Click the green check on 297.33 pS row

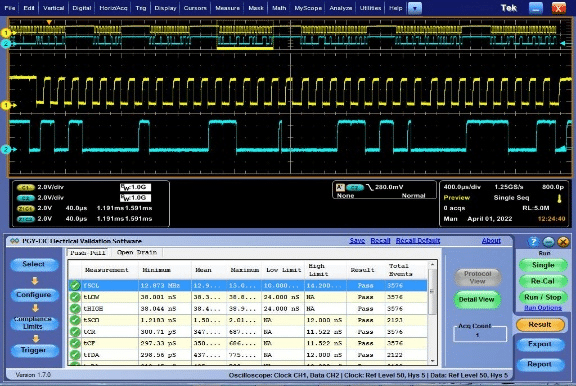[x=75, y=343]
